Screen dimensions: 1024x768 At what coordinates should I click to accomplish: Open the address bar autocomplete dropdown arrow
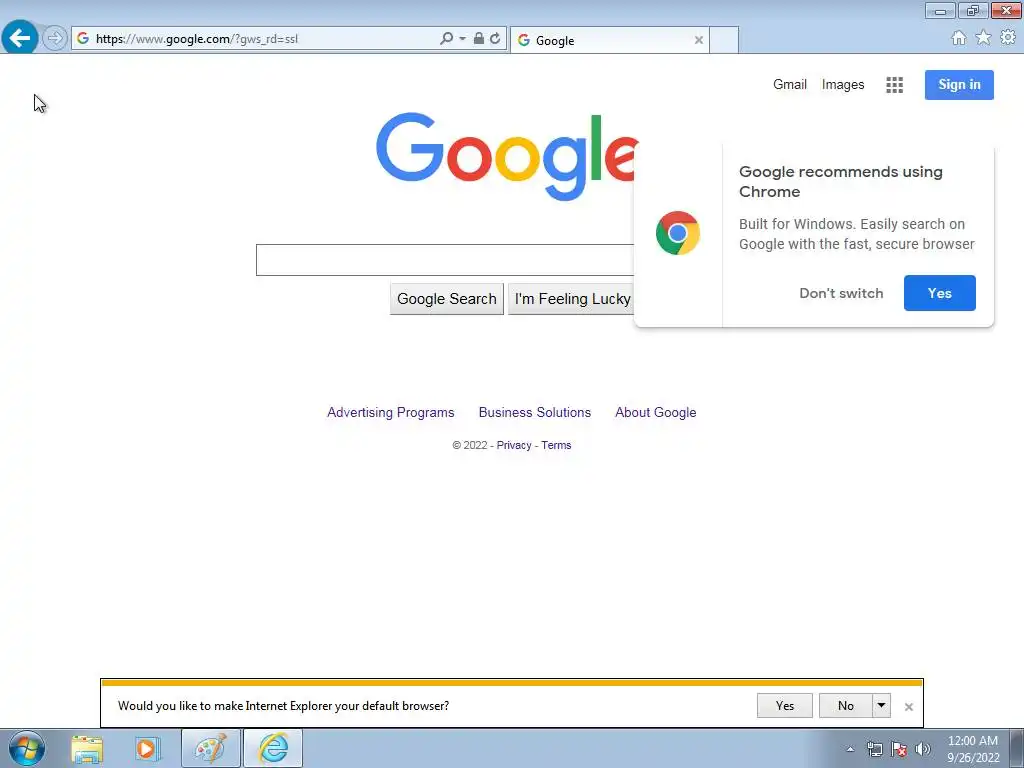tap(462, 39)
